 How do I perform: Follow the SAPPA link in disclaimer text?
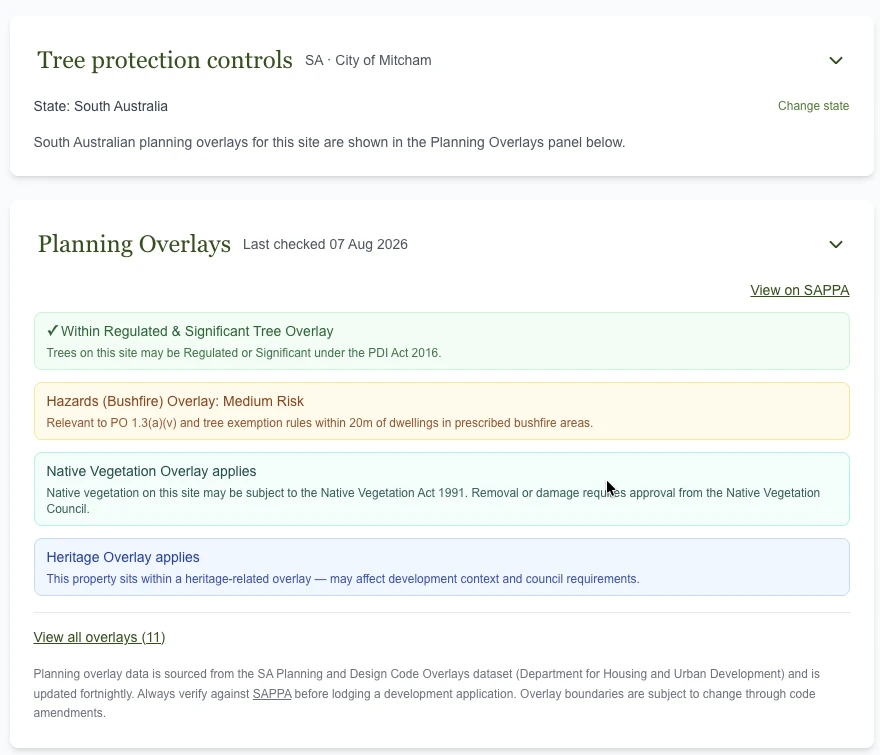[x=272, y=694]
